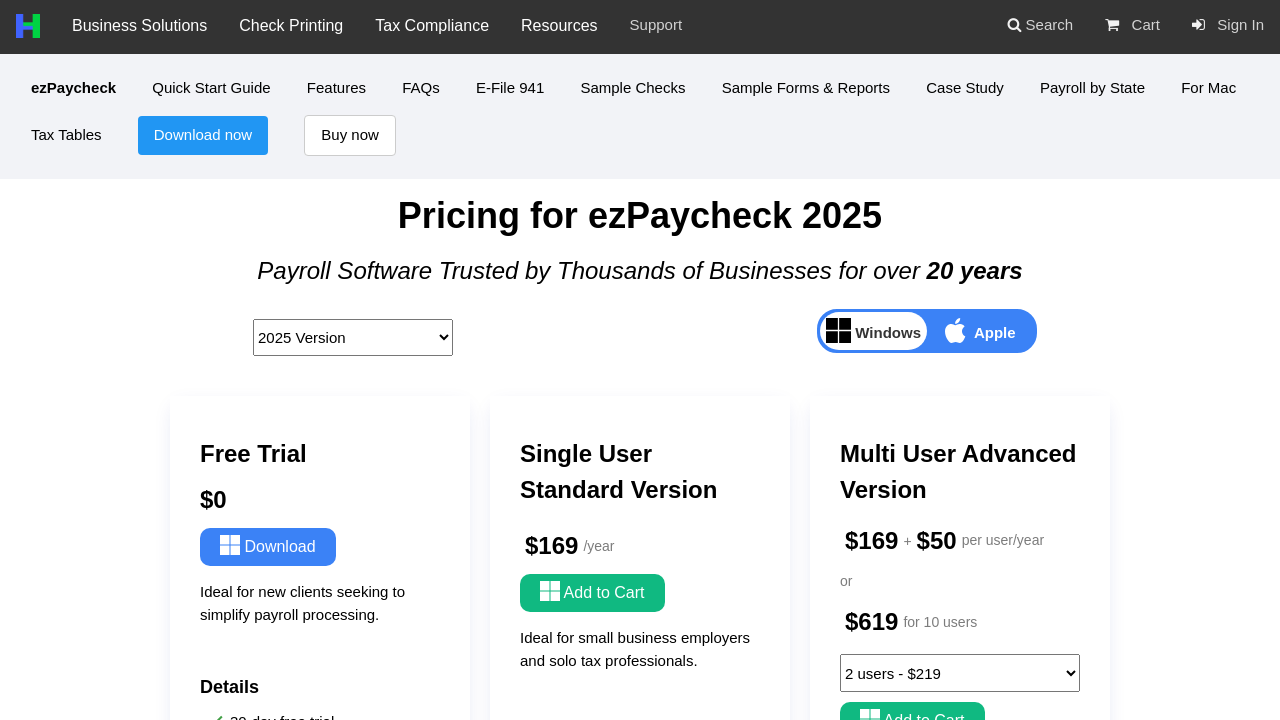Switch platform to Windows

click(874, 331)
